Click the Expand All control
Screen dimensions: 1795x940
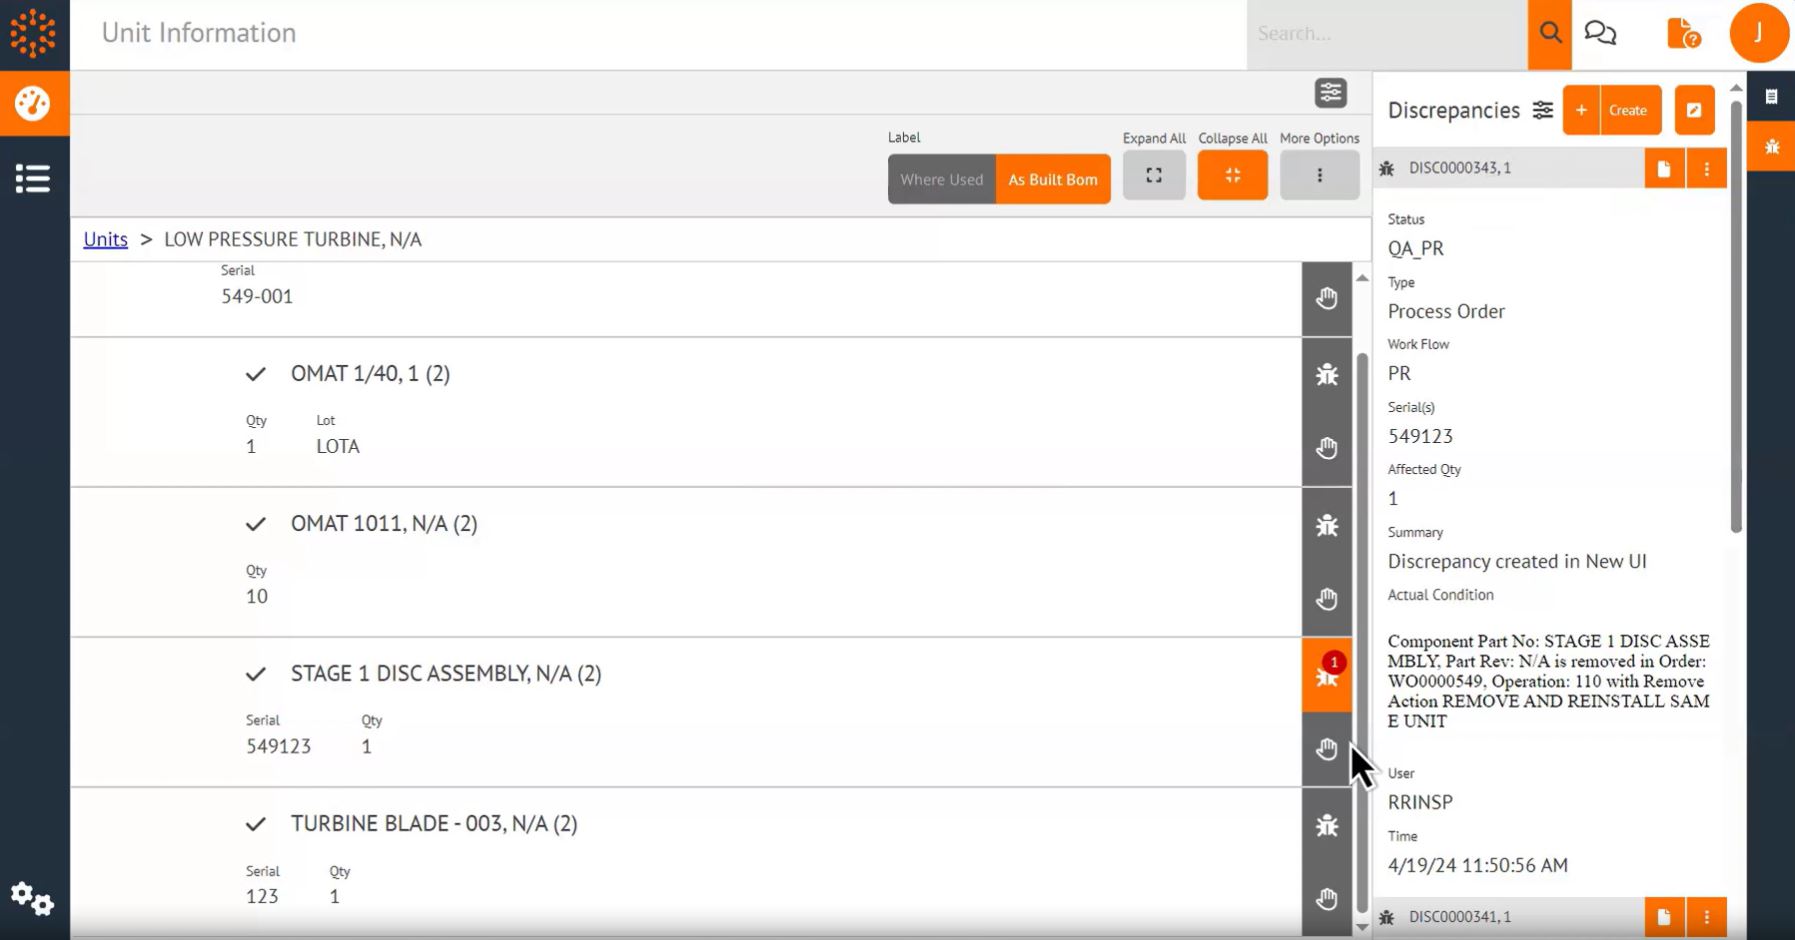[x=1154, y=174]
